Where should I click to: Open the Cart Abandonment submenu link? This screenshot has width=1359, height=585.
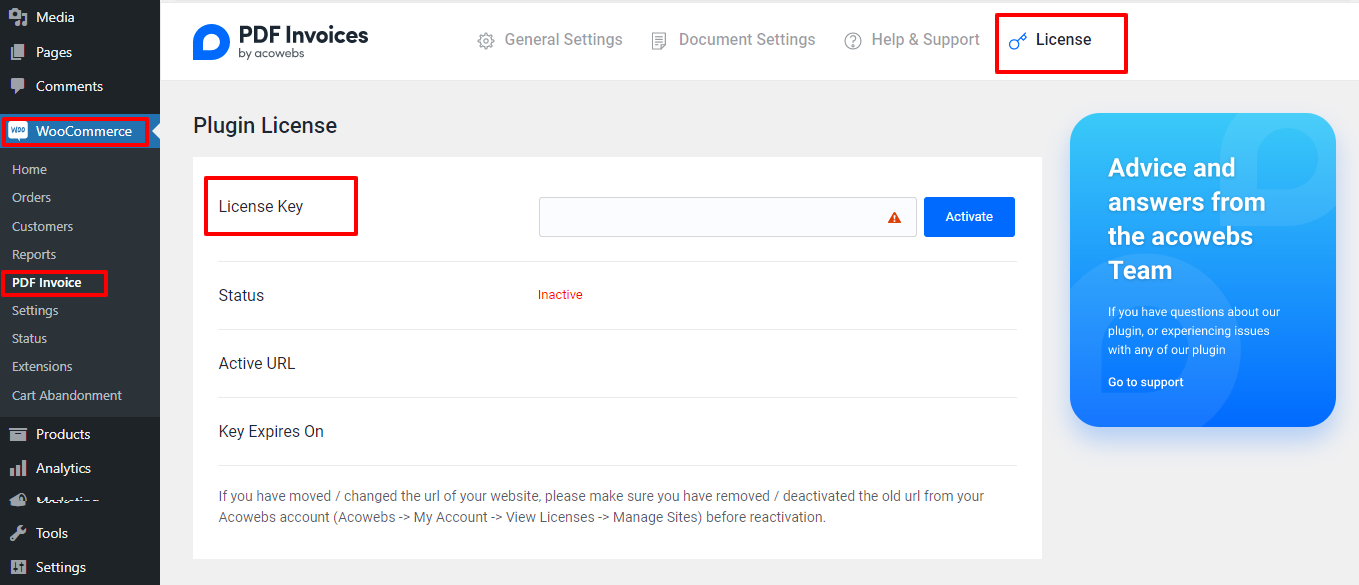[x=67, y=395]
